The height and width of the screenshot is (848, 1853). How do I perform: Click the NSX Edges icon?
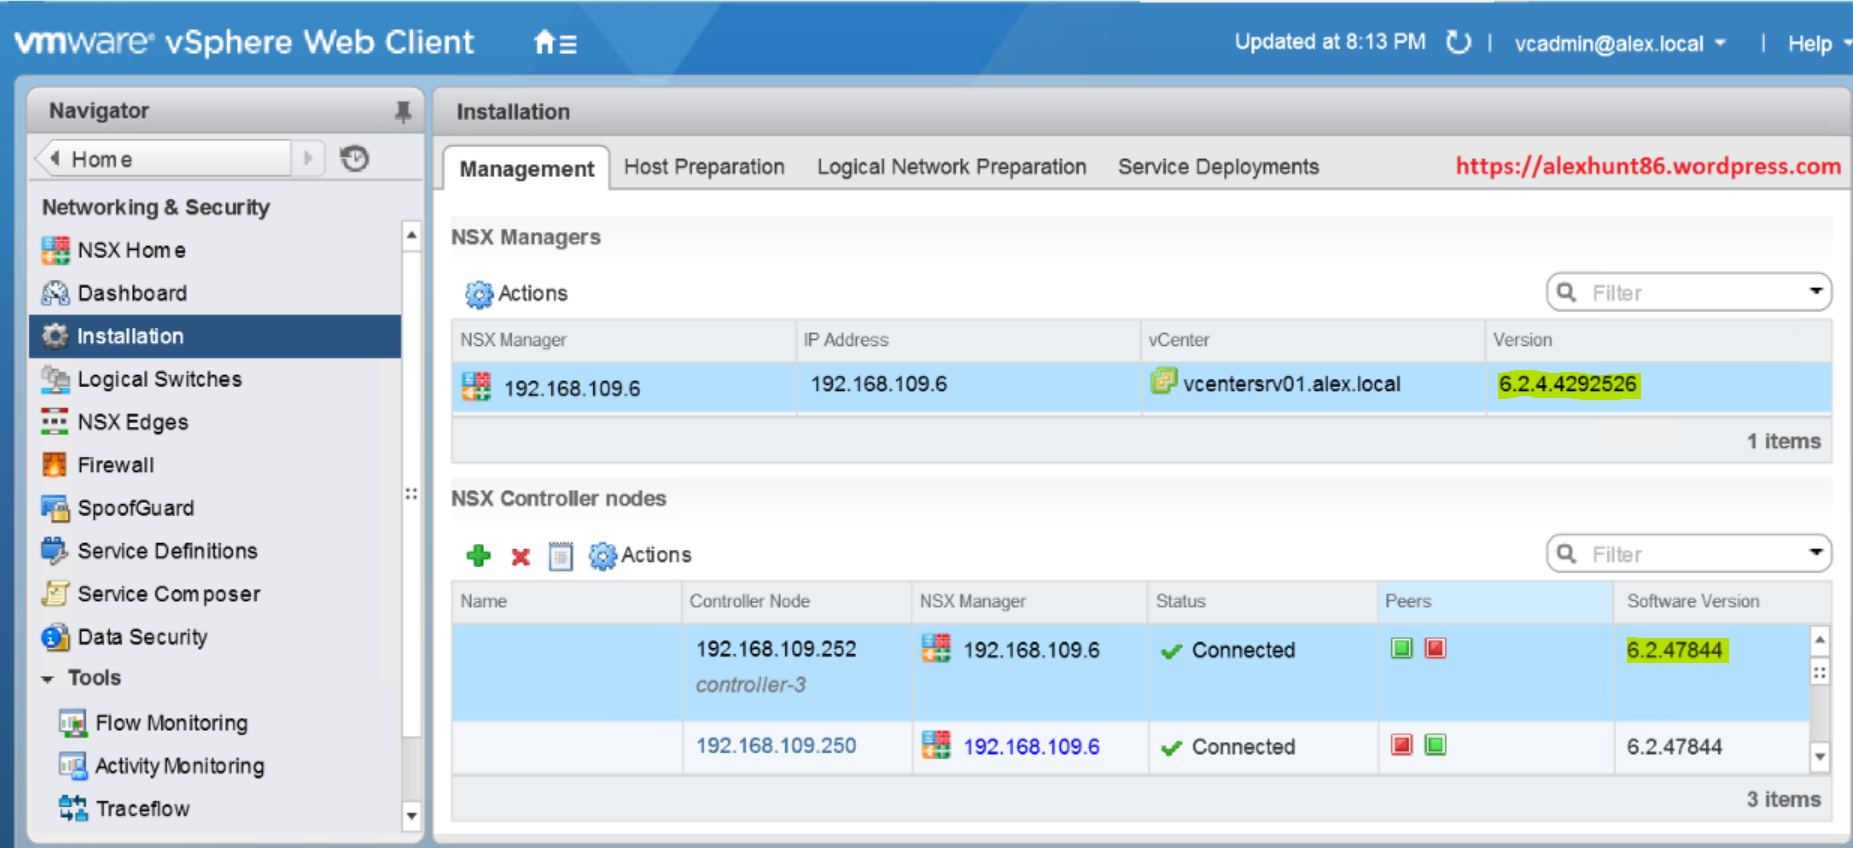click(x=55, y=422)
